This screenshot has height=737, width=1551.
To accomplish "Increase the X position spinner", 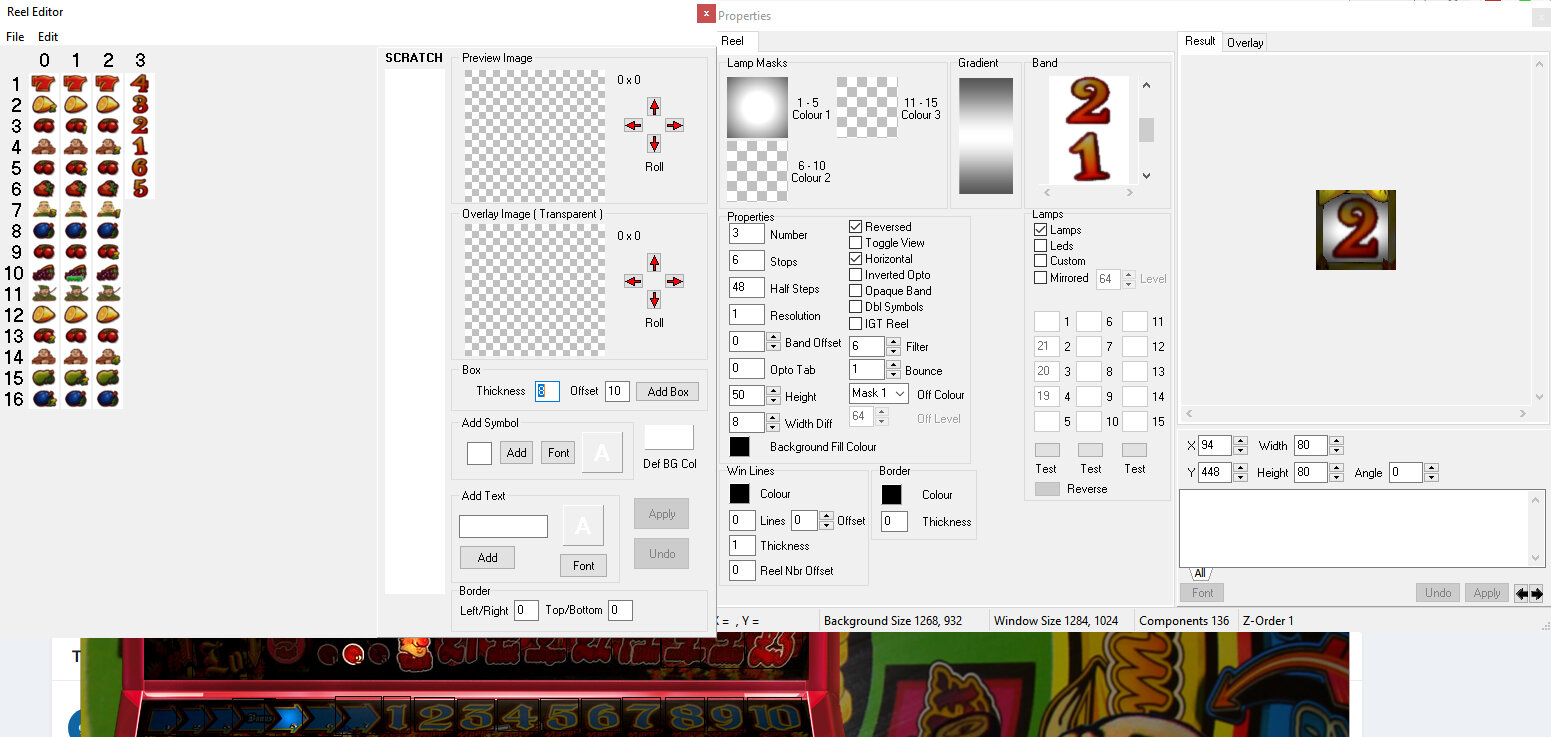I will point(1241,441).
